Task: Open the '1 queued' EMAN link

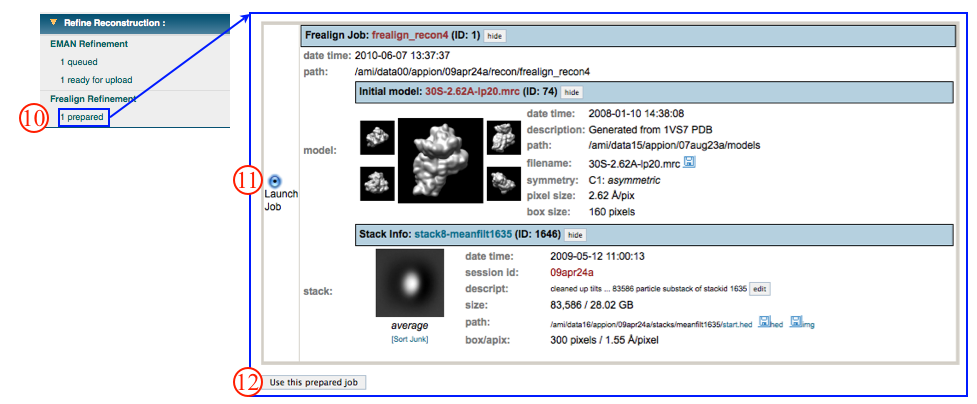Action: [x=78, y=62]
